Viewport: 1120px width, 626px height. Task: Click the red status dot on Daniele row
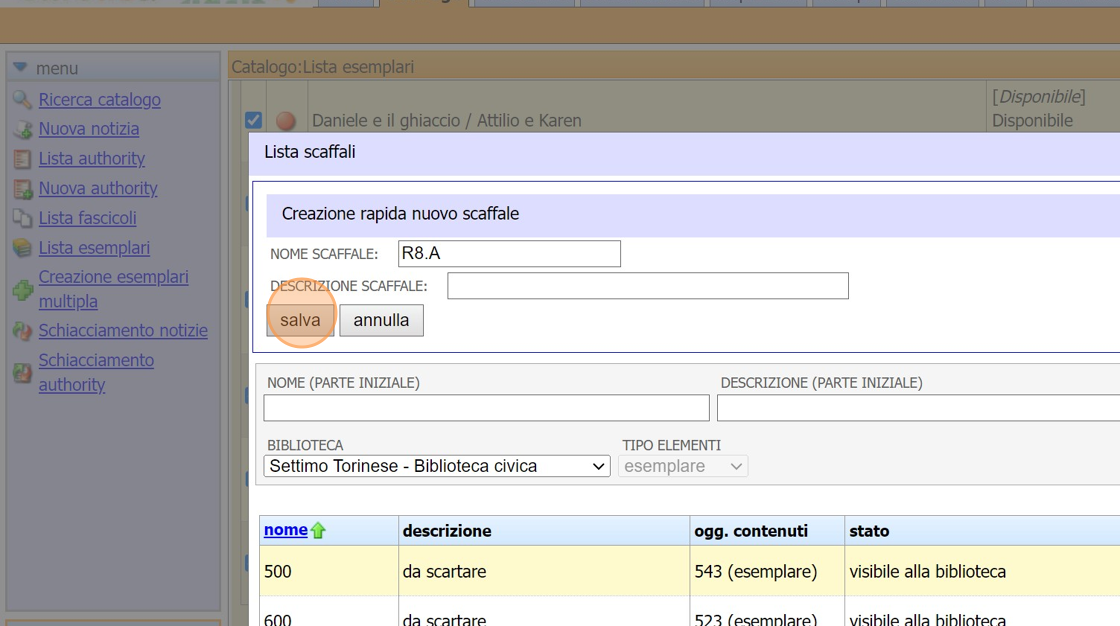click(x=286, y=121)
